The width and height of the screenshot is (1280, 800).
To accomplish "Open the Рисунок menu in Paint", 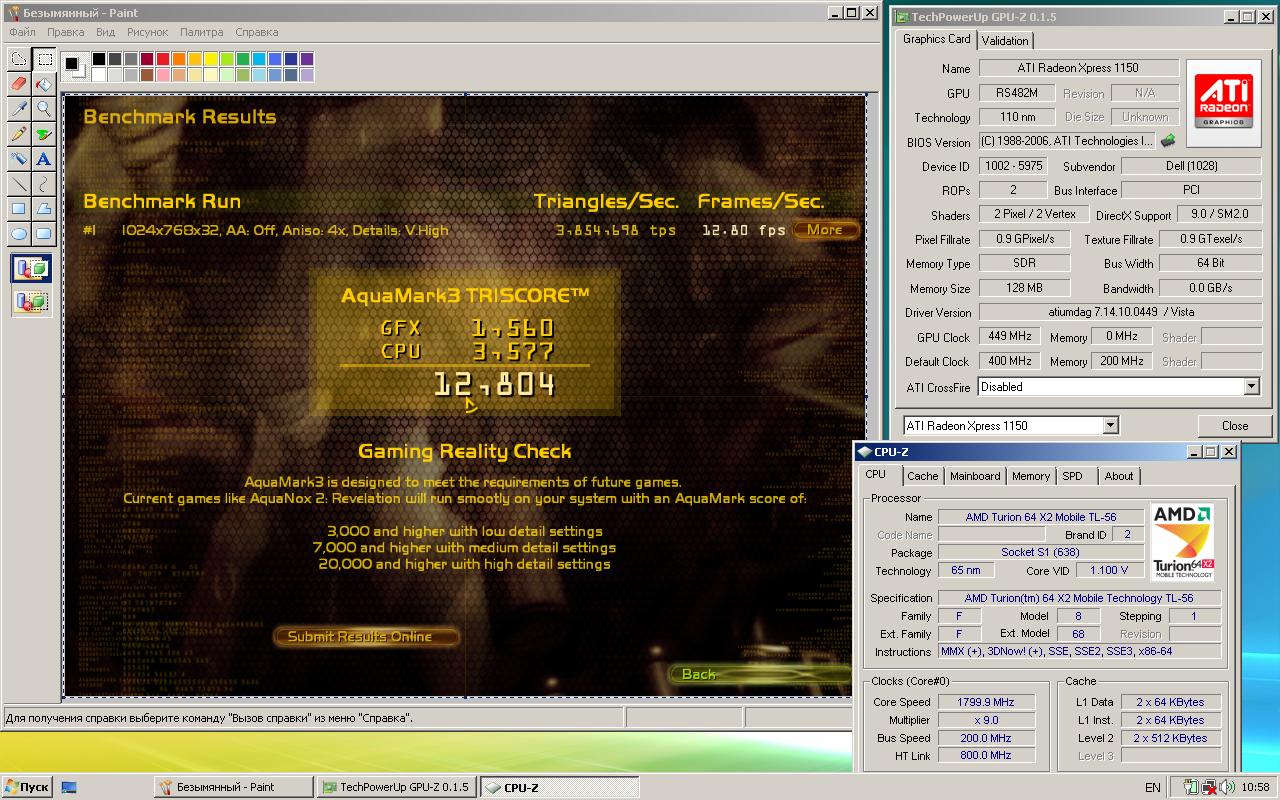I will click(147, 32).
